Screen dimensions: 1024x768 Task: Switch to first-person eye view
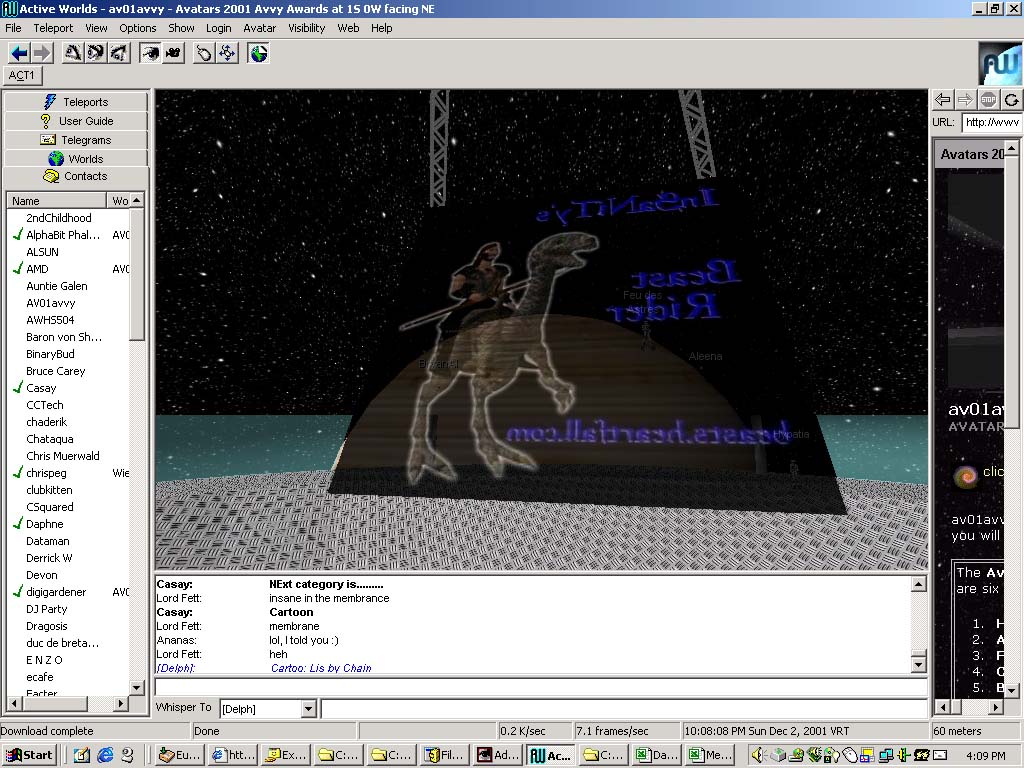[150, 53]
